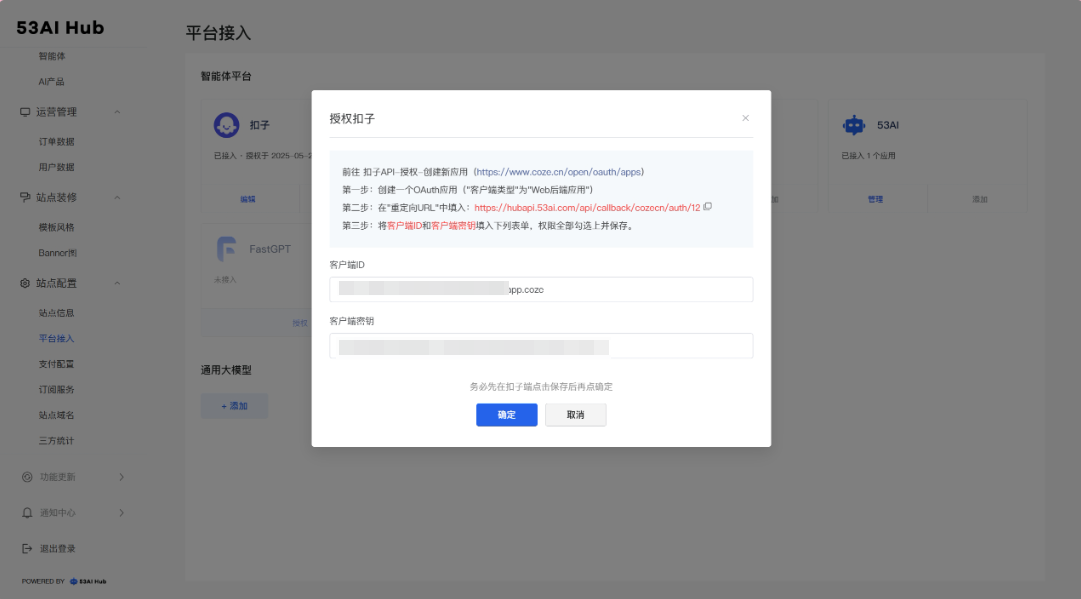Screen dimensions: 1081x599
Task: Collapse the 站点装修 section chevron
Action: (117, 197)
